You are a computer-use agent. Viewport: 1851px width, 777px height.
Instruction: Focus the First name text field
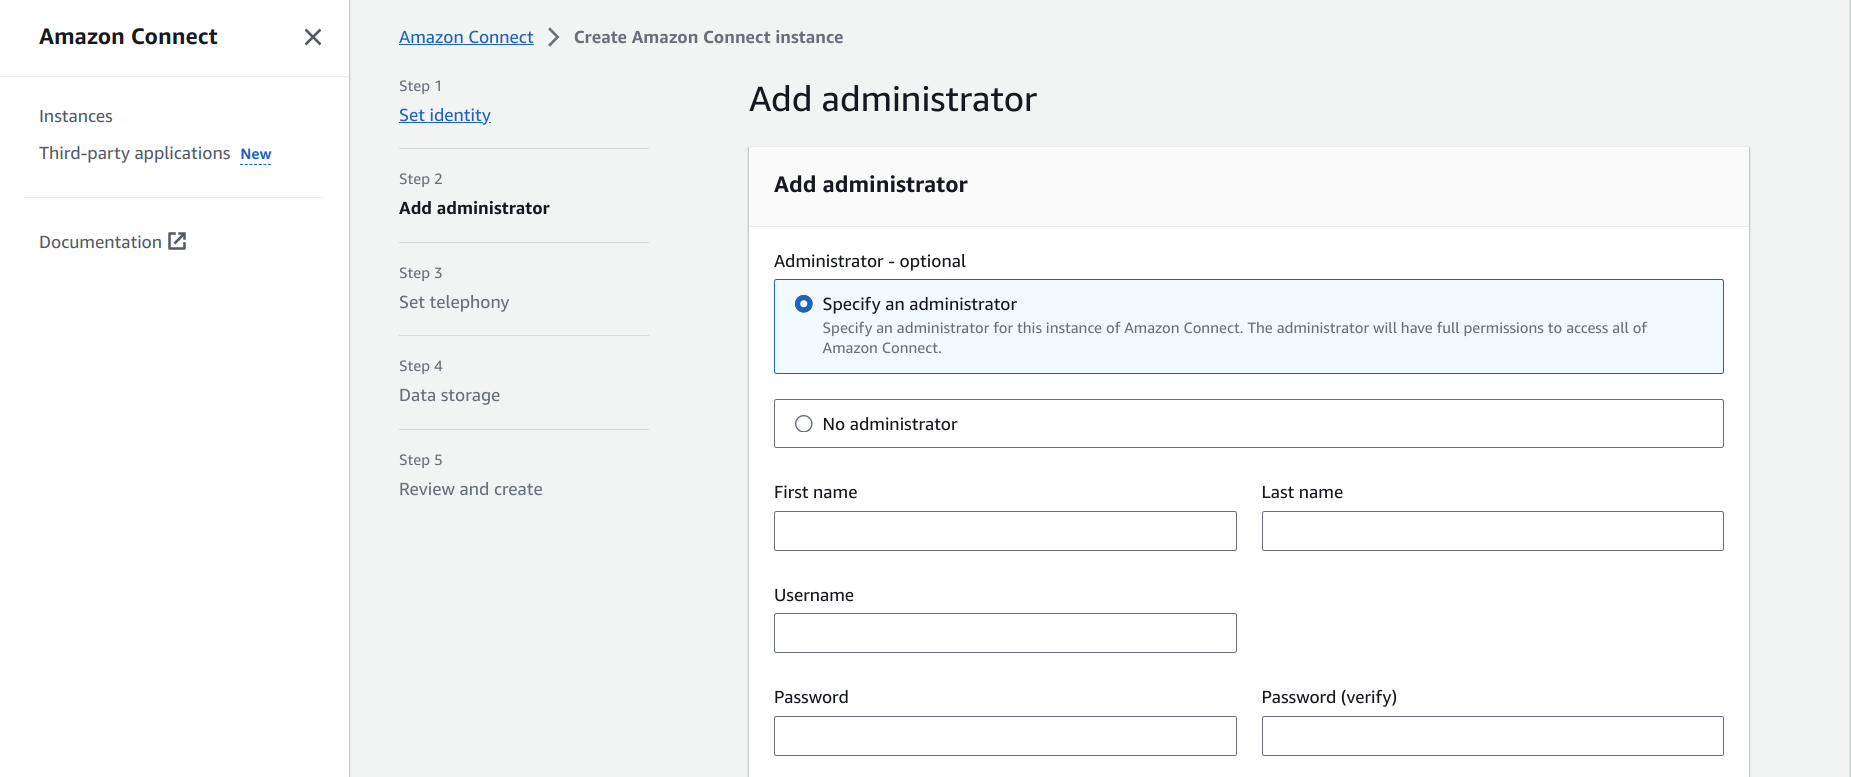[1004, 531]
